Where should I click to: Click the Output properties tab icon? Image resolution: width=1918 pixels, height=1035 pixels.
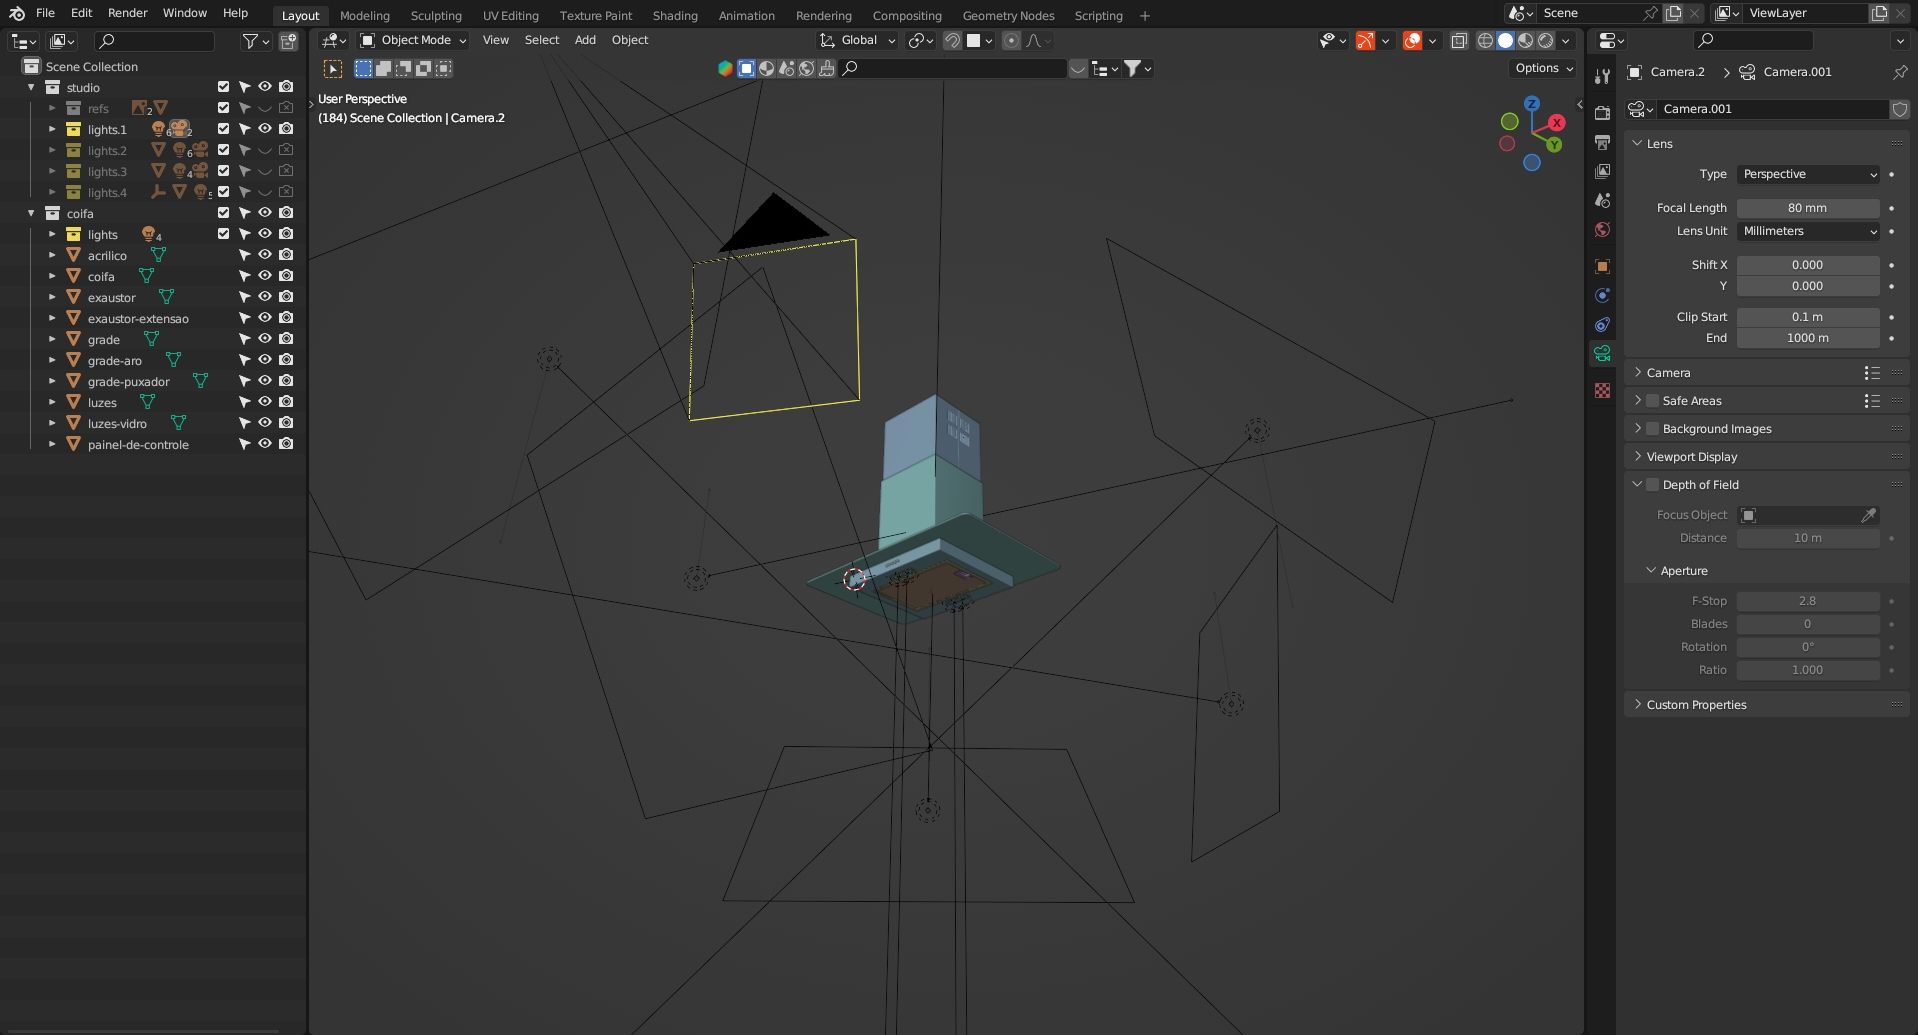1602,142
